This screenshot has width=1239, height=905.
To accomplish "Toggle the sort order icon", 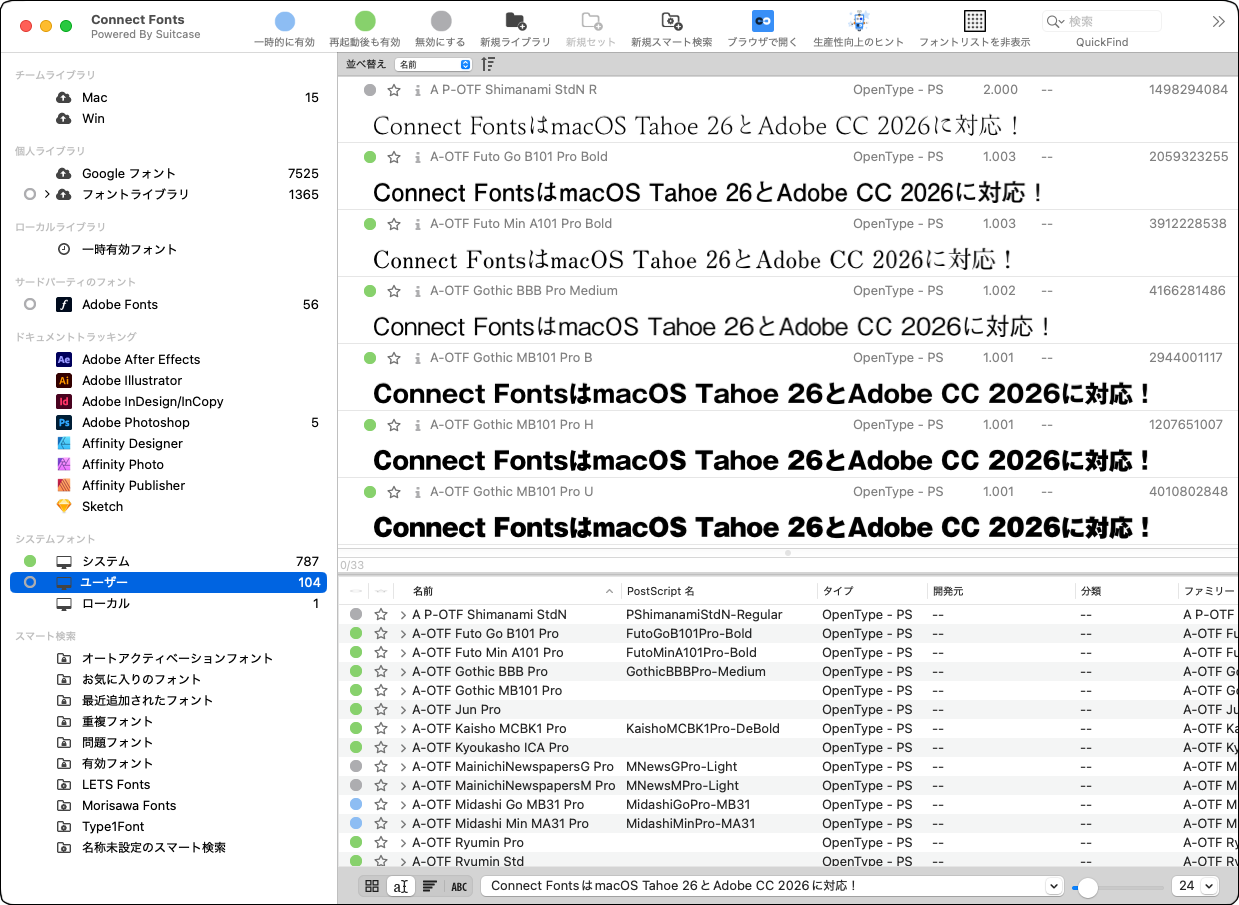I will tap(488, 64).
